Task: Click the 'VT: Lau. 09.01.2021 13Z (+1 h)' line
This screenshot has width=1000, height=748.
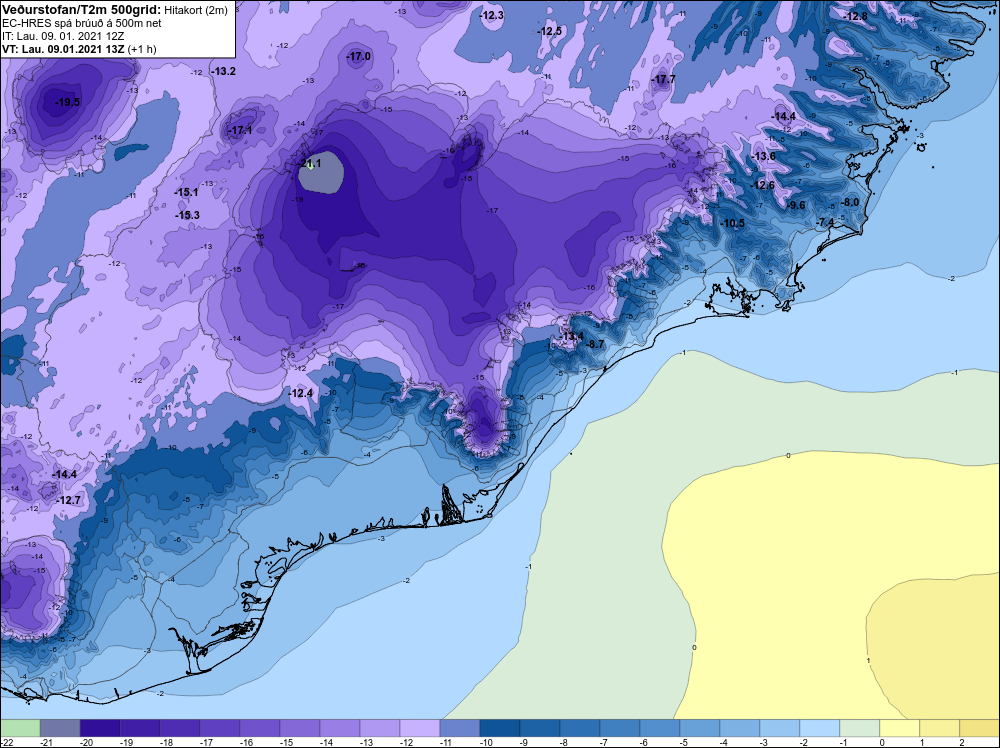Action: (x=79, y=49)
